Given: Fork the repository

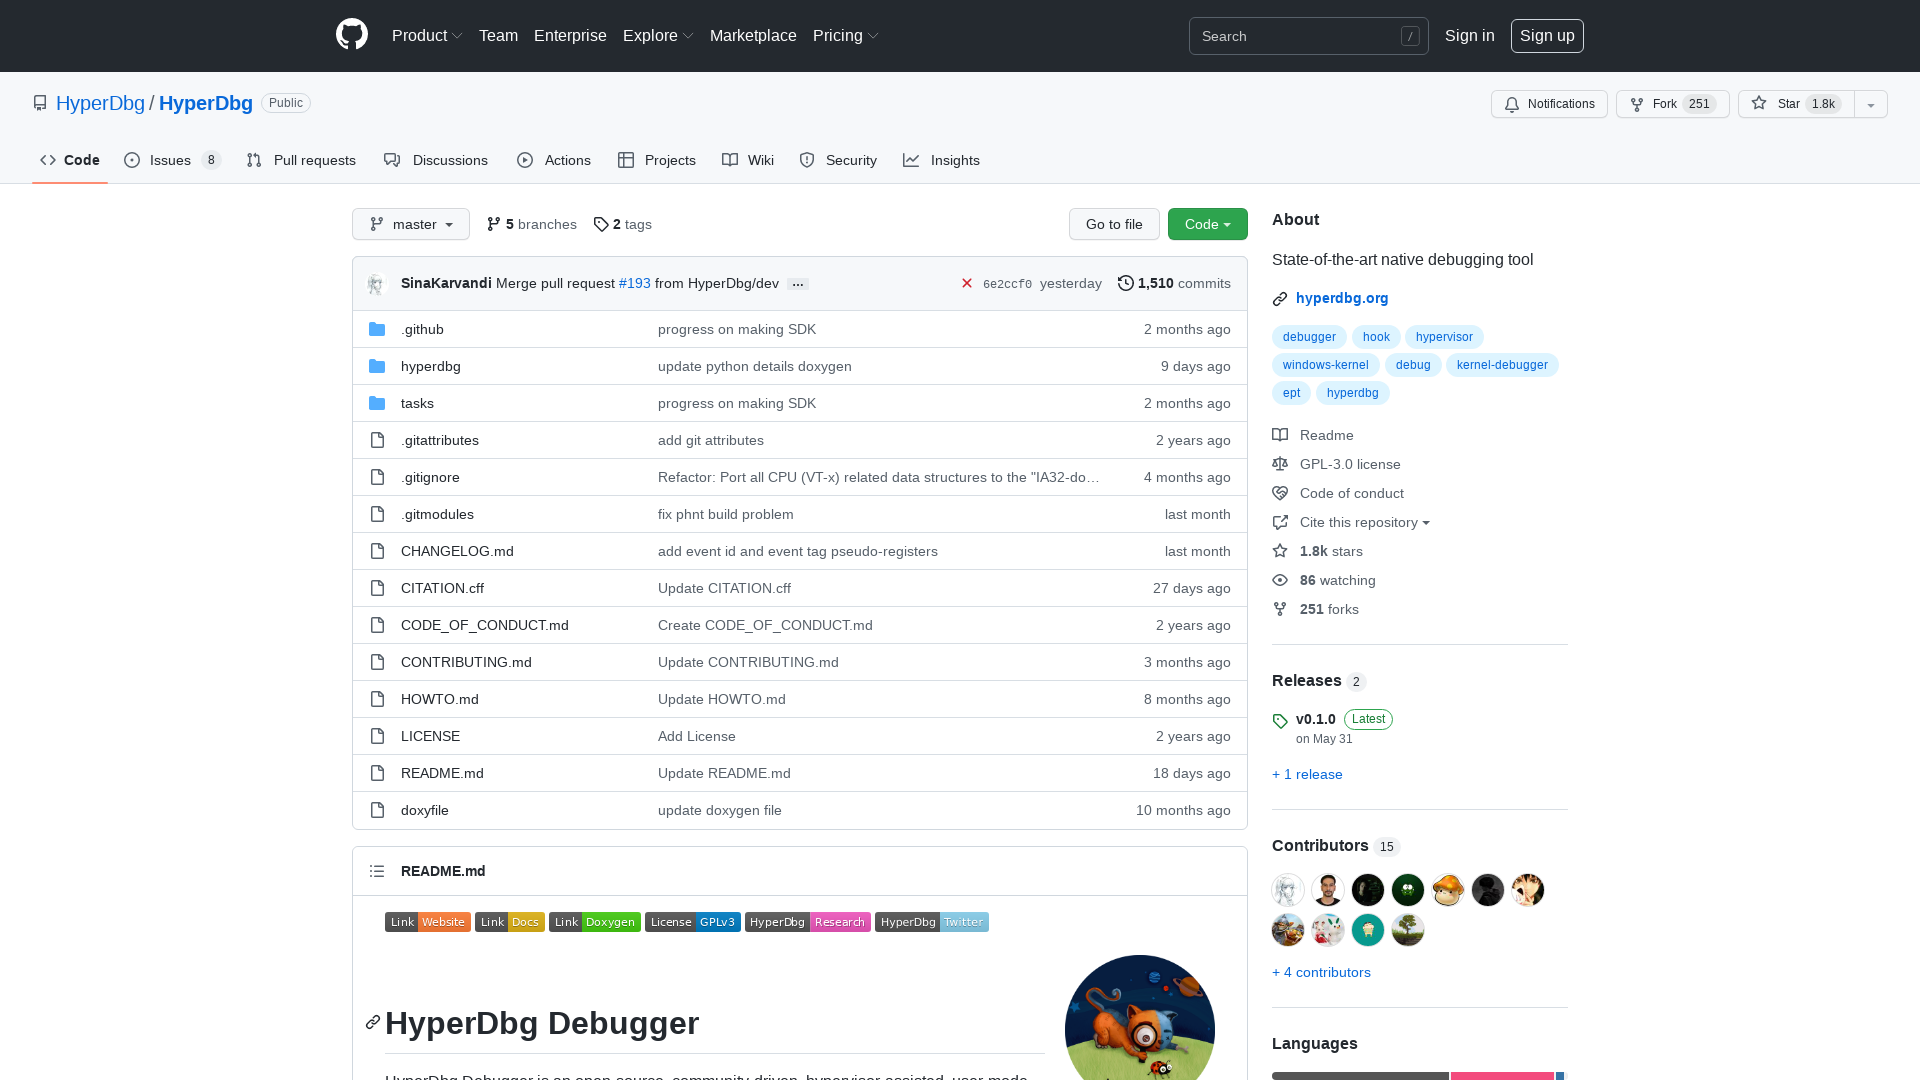Looking at the screenshot, I should tap(1672, 104).
